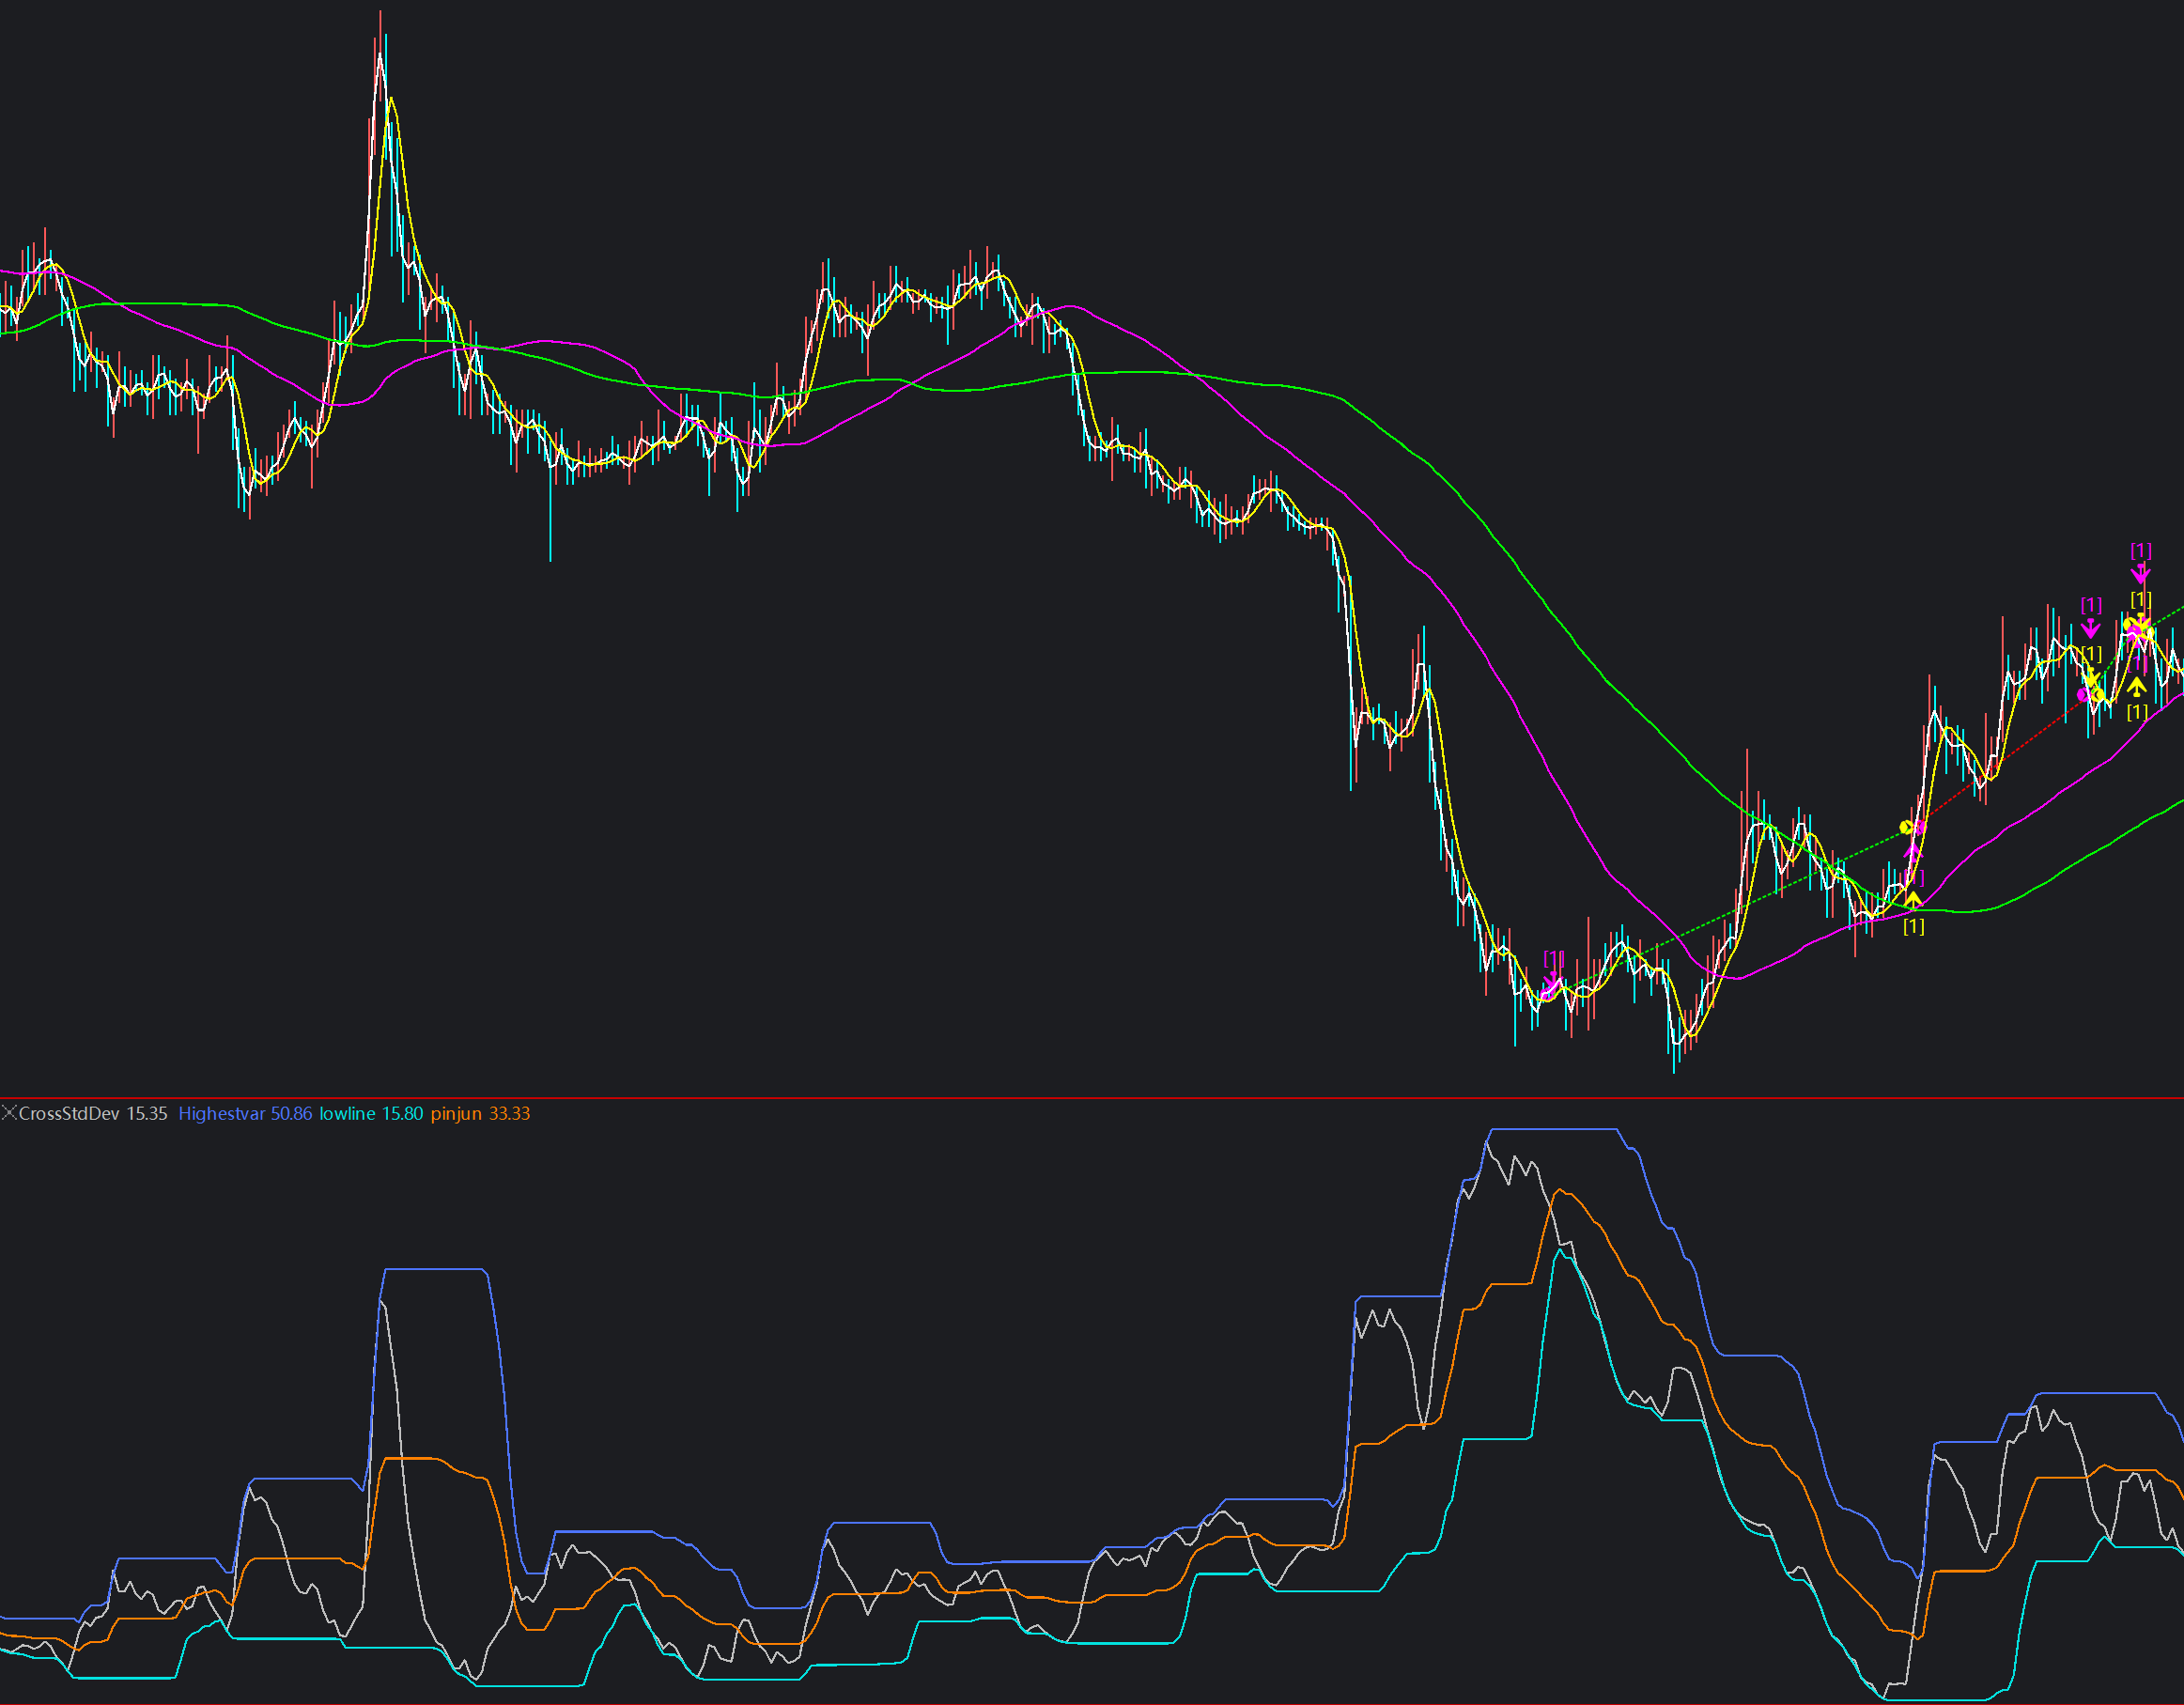Click the rightmost yellow up-arrow marker

click(x=2136, y=687)
